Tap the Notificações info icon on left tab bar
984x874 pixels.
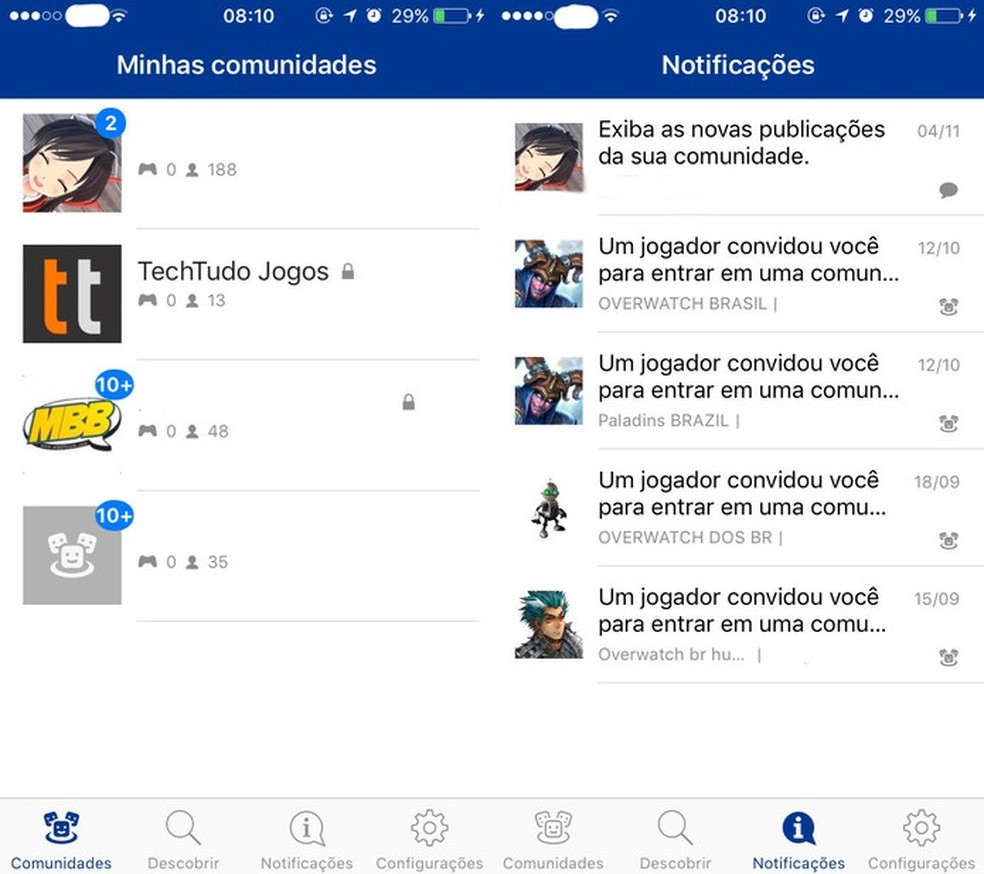[306, 828]
